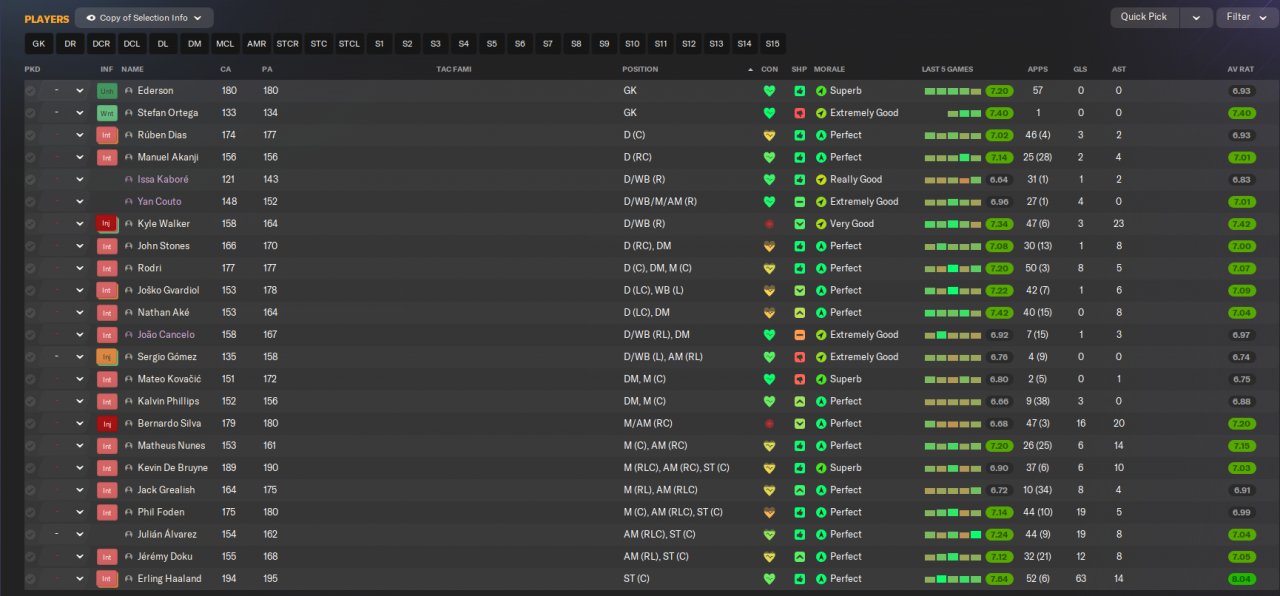Viewport: 1280px width, 596px height.
Task: Toggle Ederson's picked checkmark
Action: pyautogui.click(x=30, y=91)
